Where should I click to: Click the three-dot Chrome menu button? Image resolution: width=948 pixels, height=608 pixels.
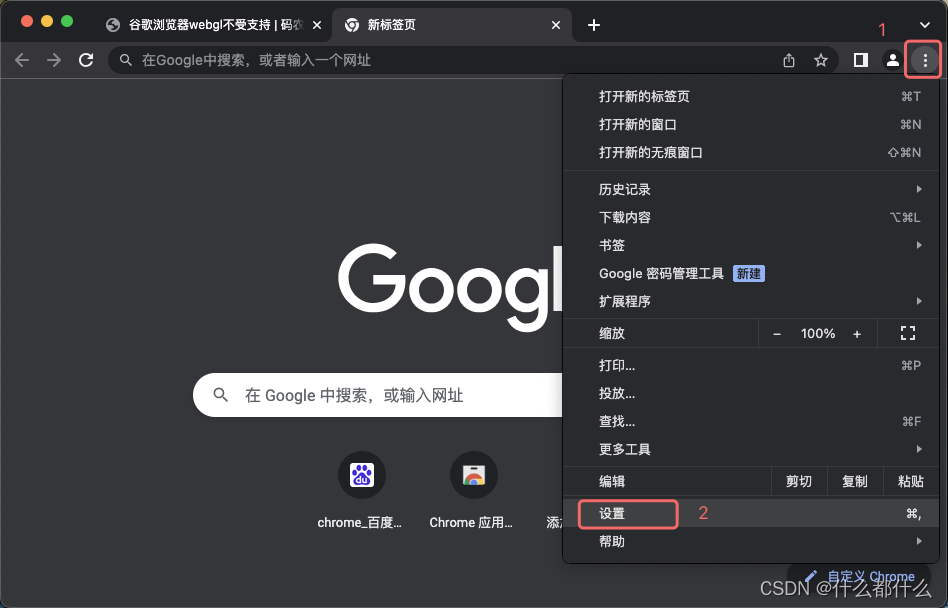tap(924, 60)
